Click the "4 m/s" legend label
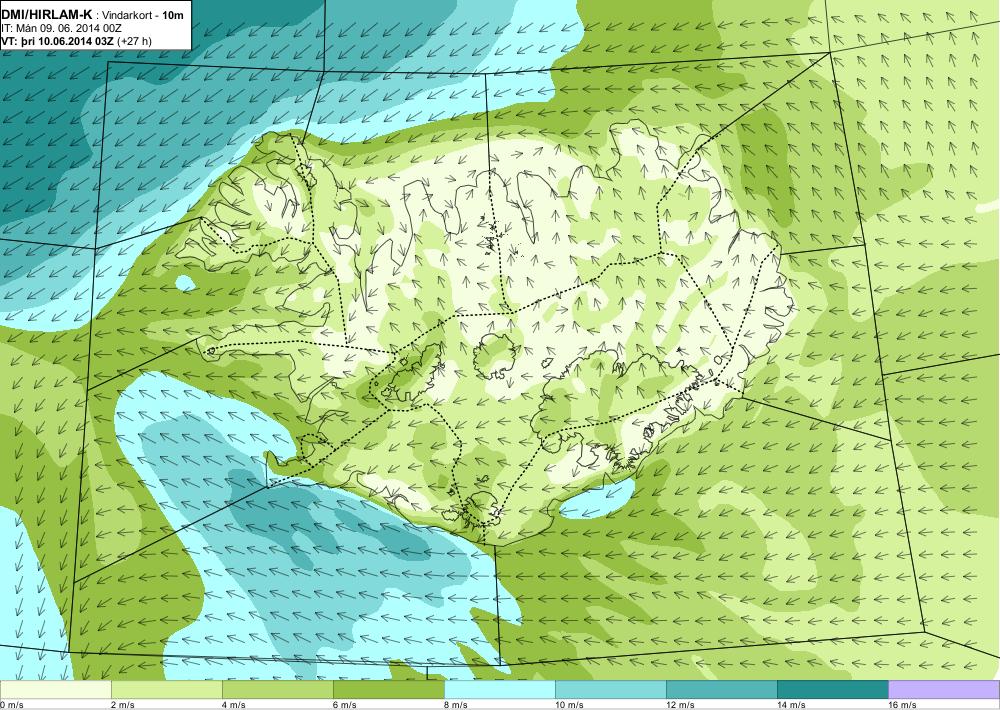The image size is (1000, 710). pyautogui.click(x=234, y=704)
